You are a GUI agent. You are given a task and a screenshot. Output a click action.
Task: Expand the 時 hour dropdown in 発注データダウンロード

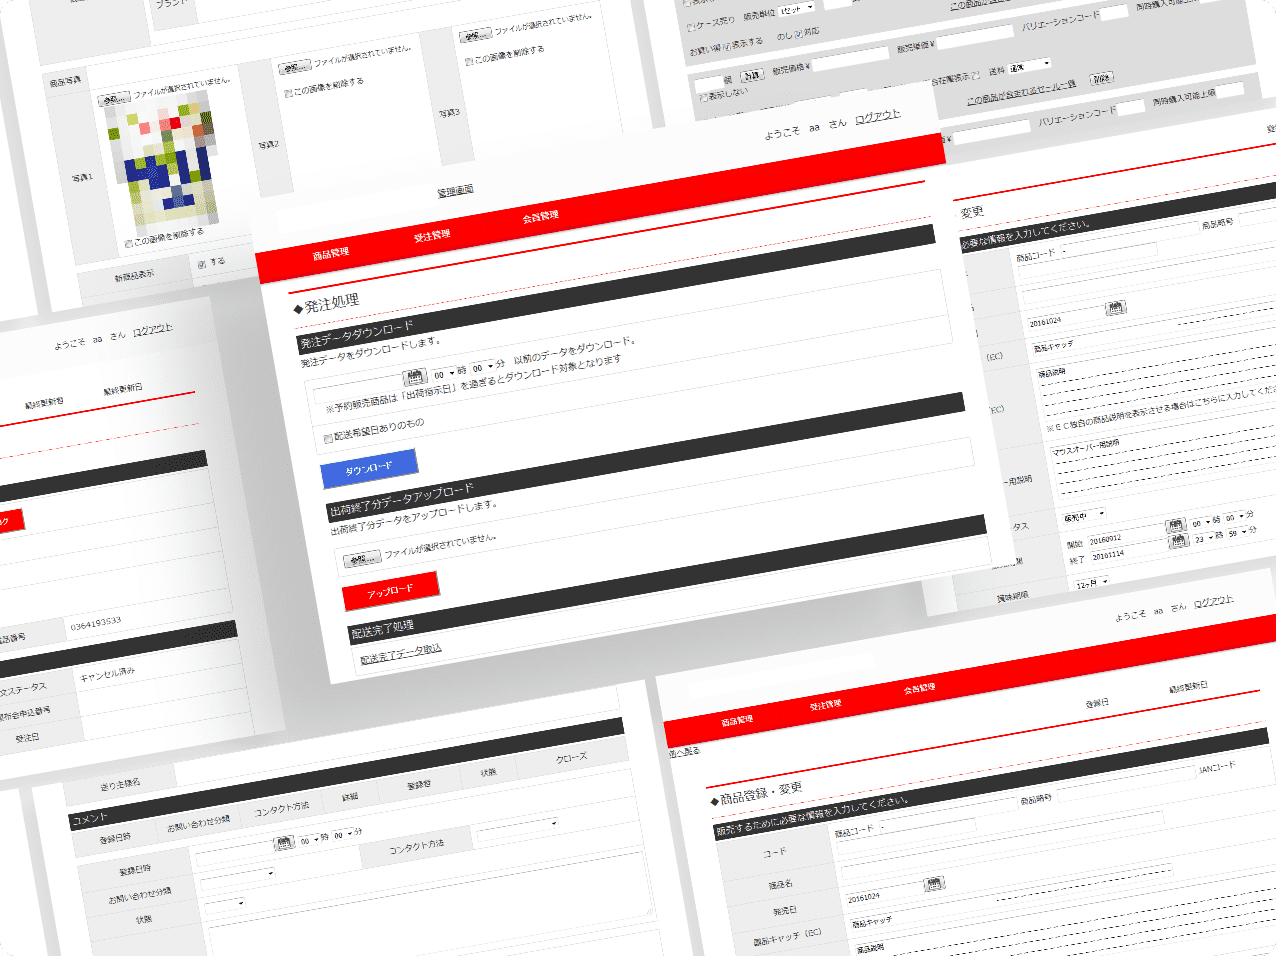coord(443,374)
